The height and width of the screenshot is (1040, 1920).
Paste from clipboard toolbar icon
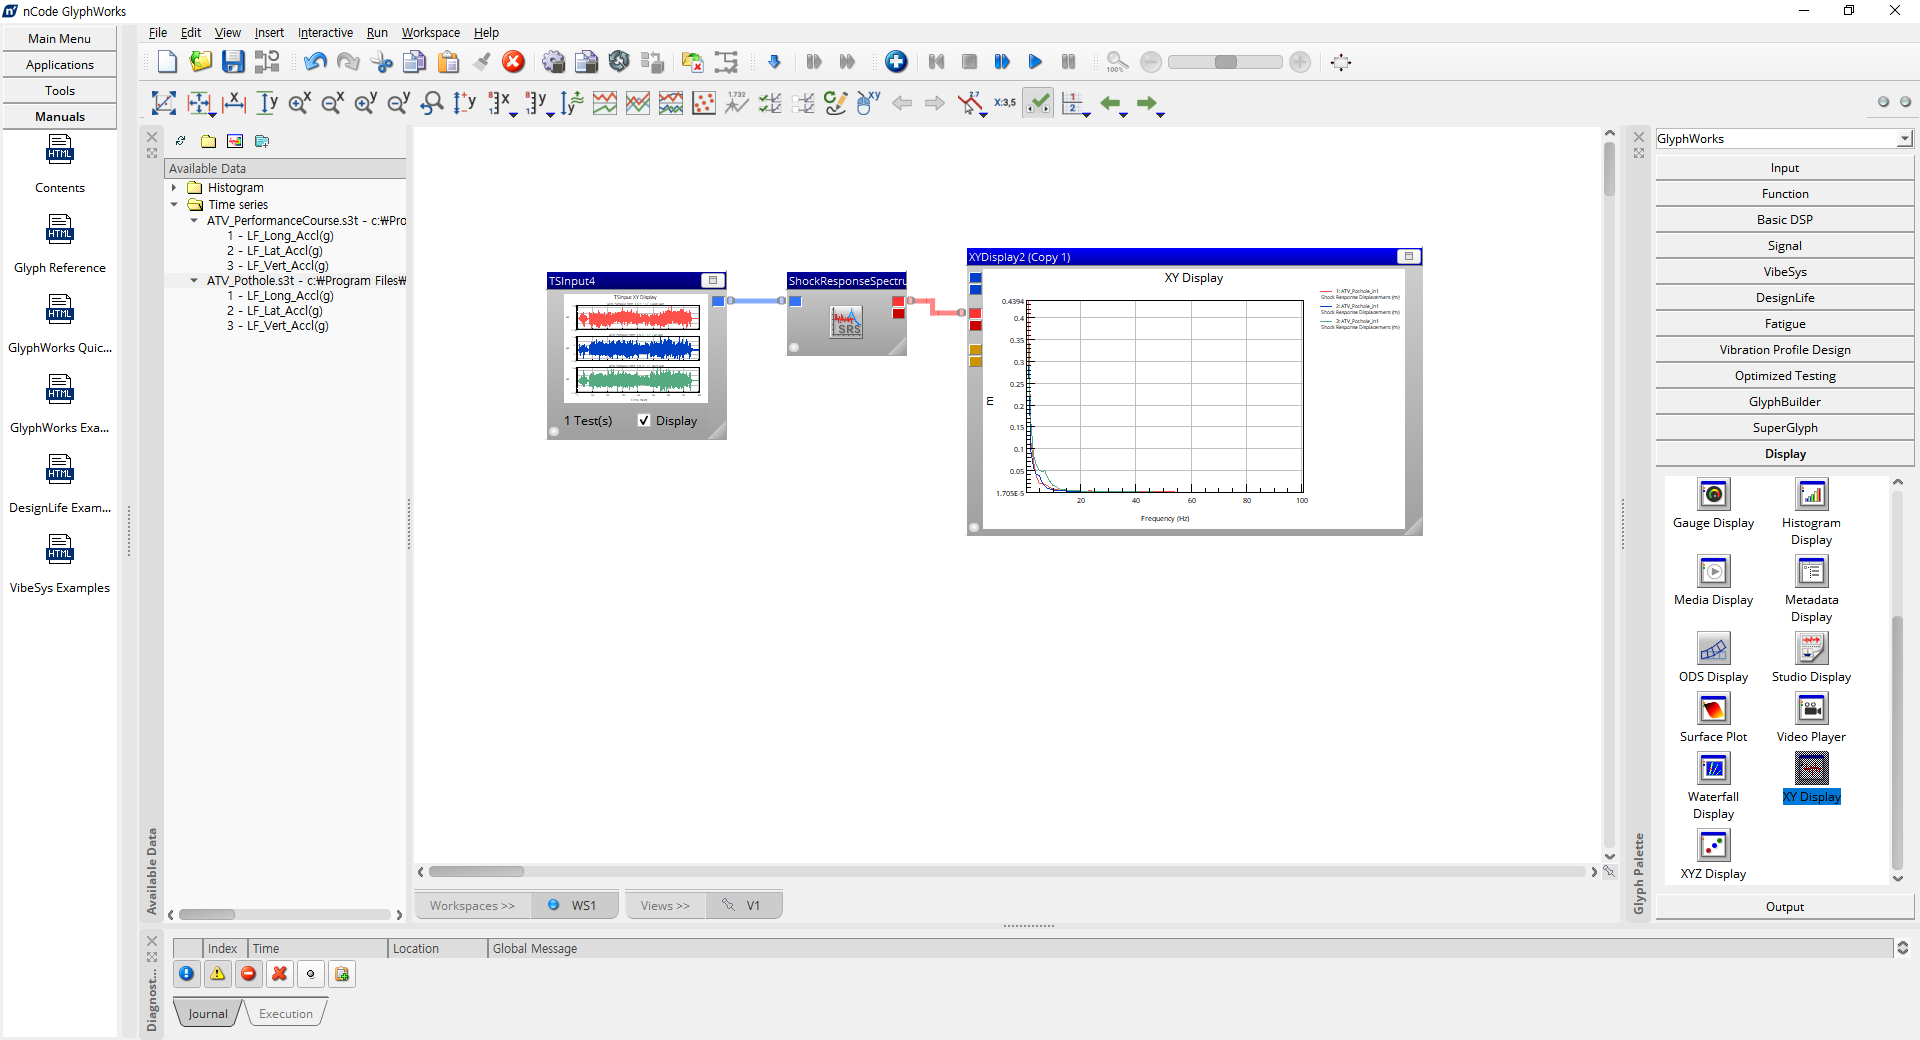[448, 62]
